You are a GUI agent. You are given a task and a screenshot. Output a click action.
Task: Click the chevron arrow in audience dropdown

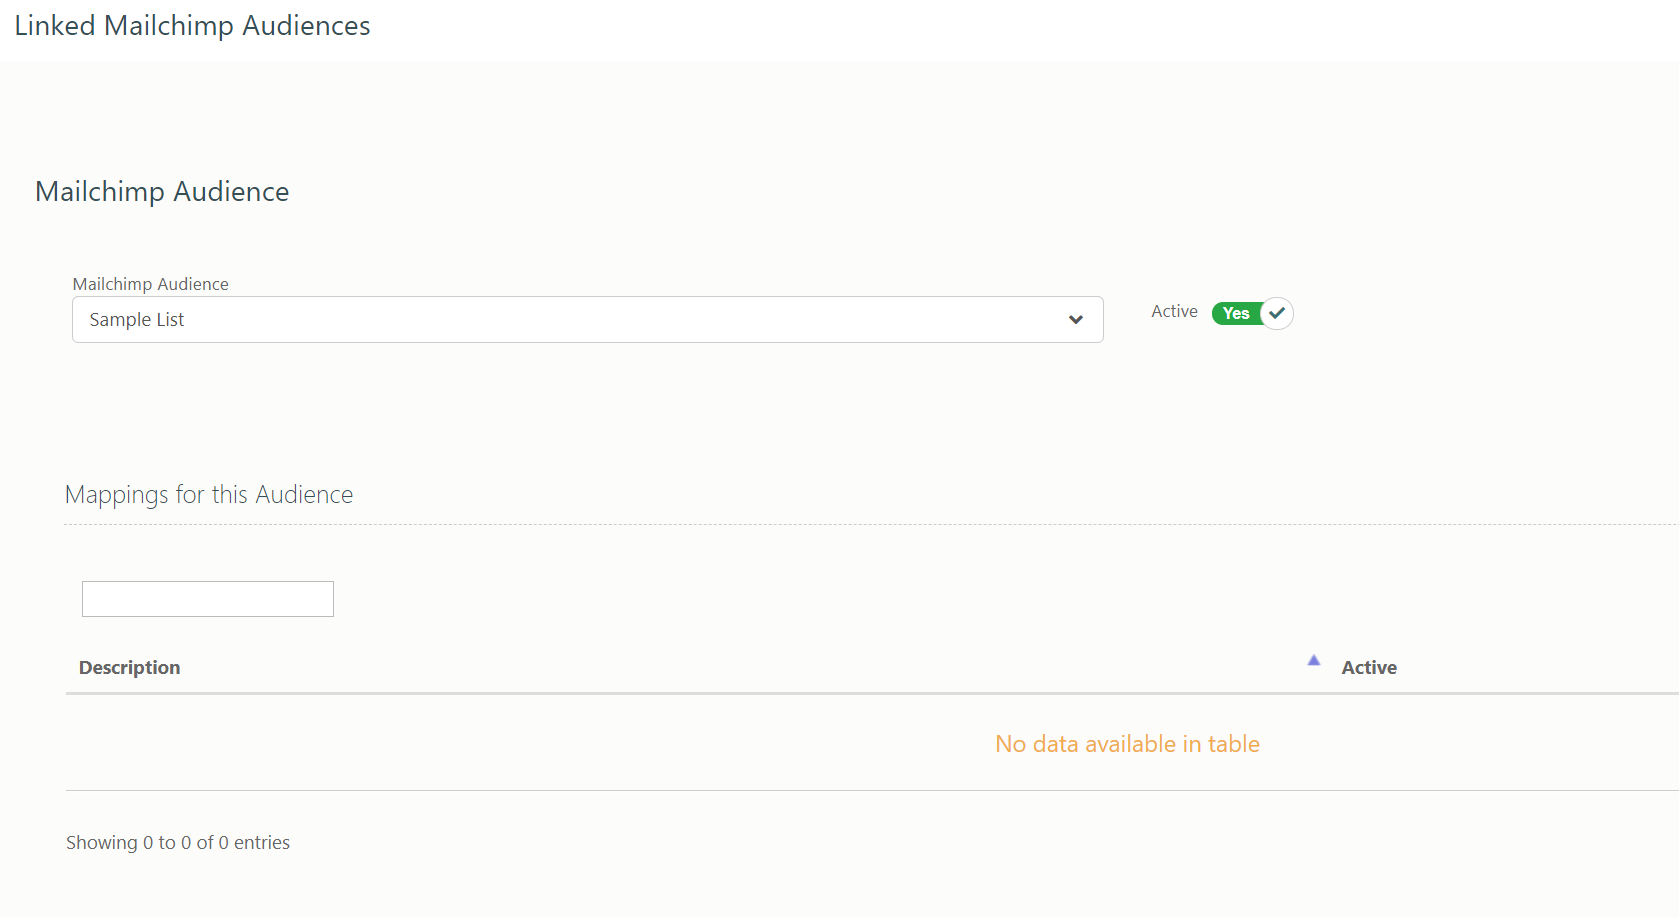pos(1076,320)
